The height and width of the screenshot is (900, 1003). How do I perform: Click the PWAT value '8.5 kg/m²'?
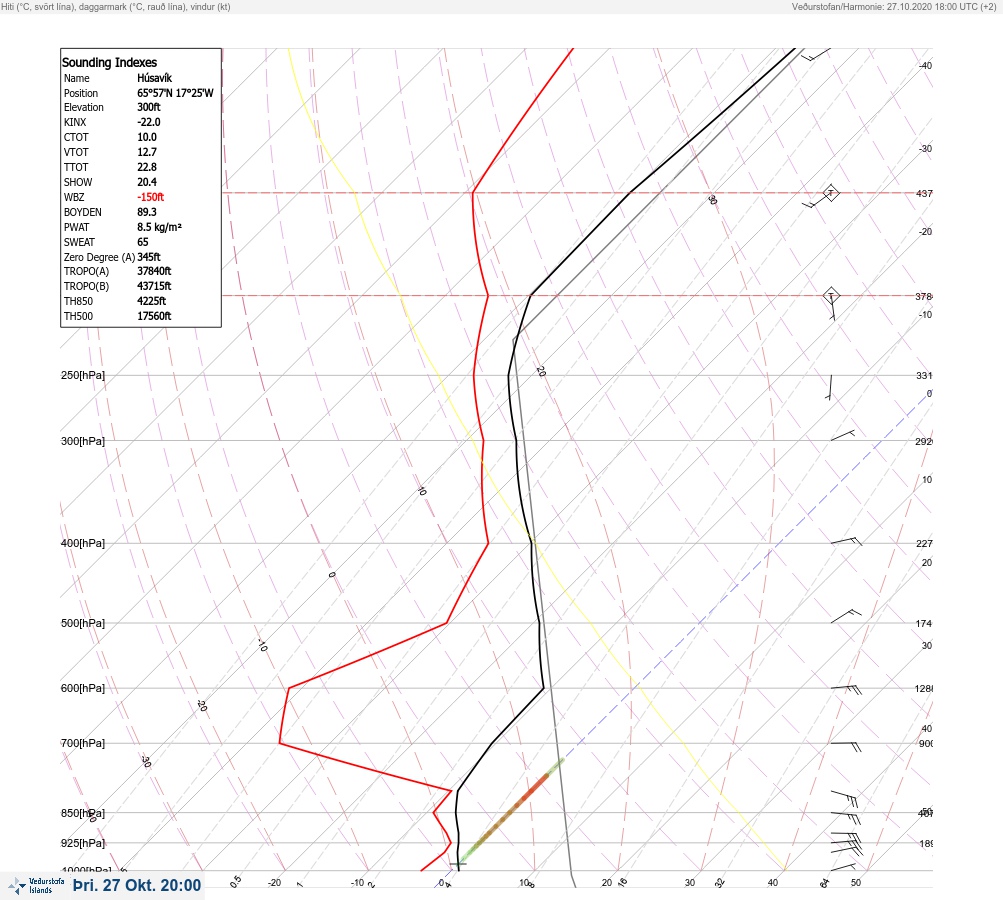tap(159, 227)
